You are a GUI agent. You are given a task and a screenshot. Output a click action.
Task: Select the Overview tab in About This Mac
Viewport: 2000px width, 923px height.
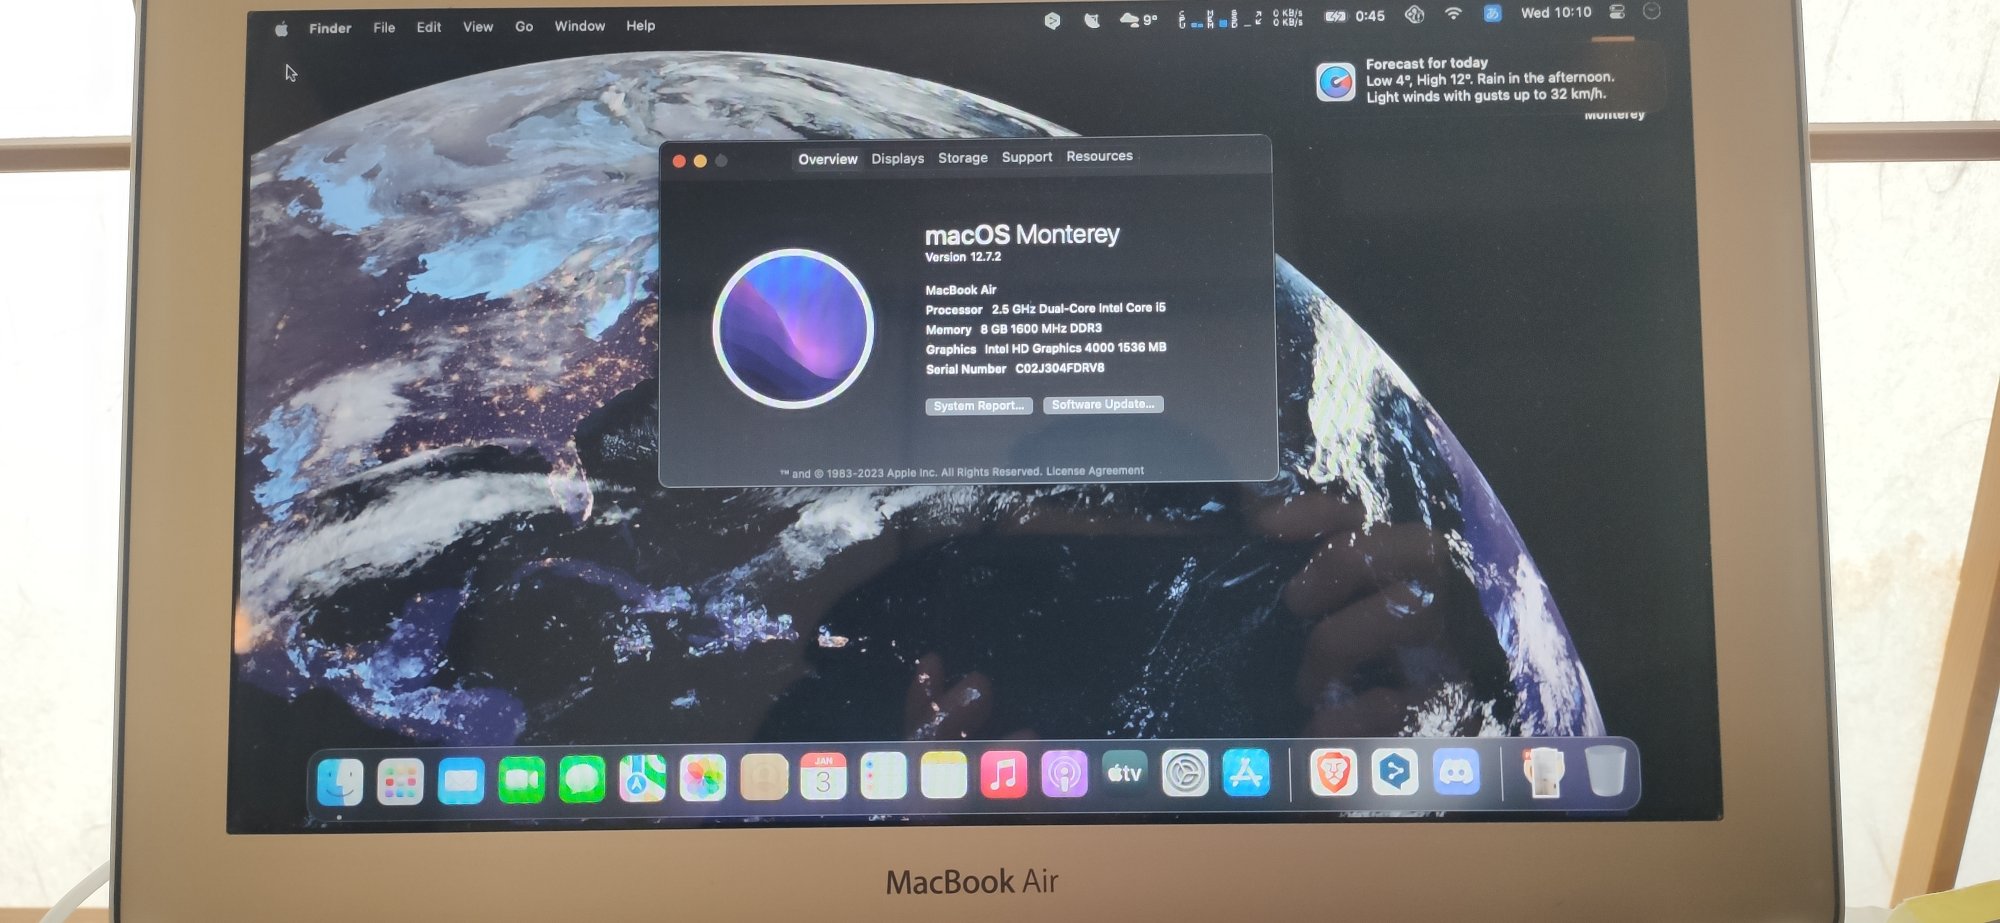pos(828,159)
